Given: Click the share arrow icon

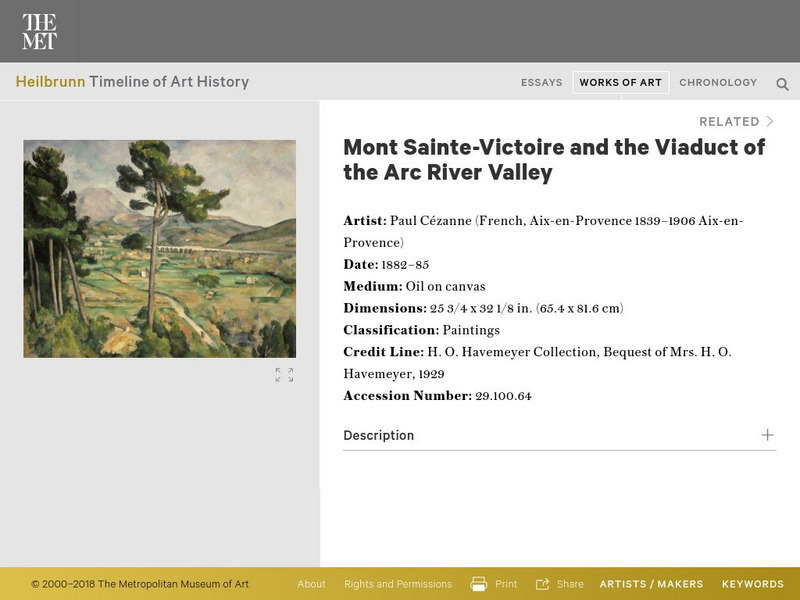Looking at the screenshot, I should tap(542, 584).
